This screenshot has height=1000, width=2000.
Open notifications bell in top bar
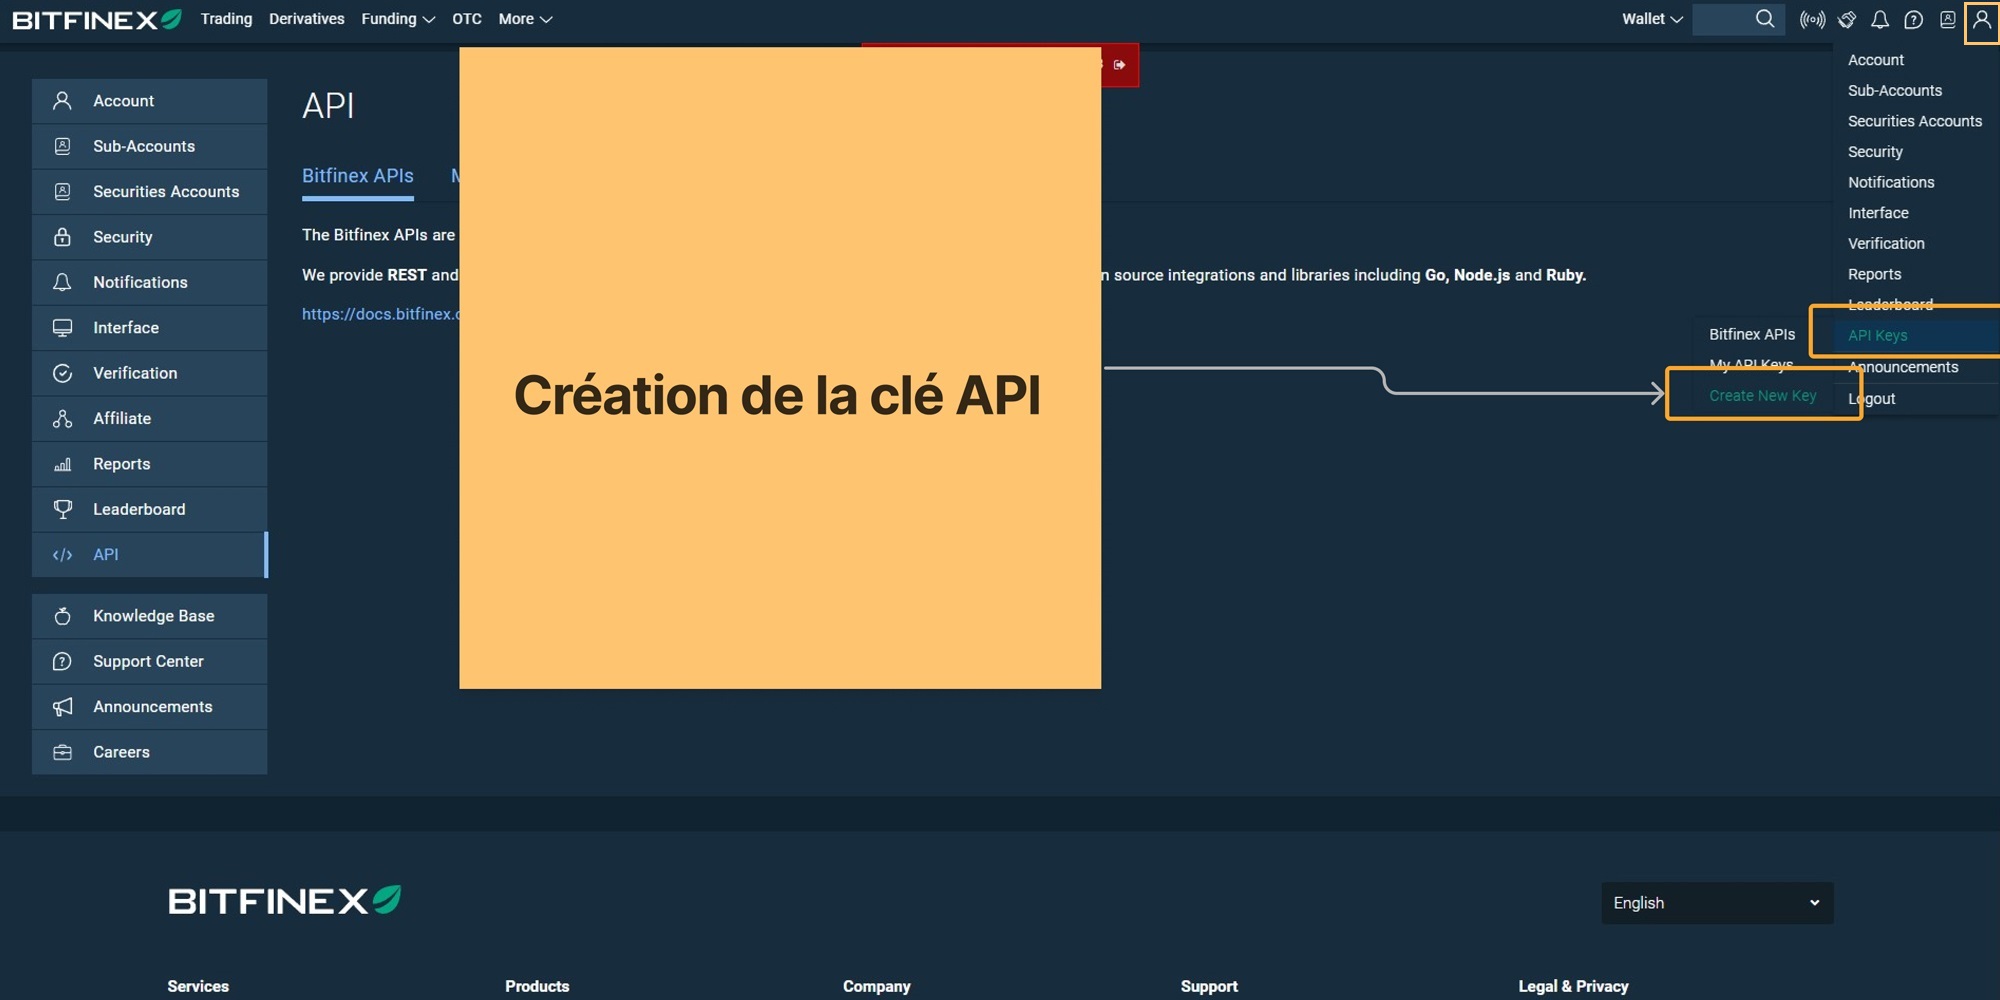click(1880, 19)
